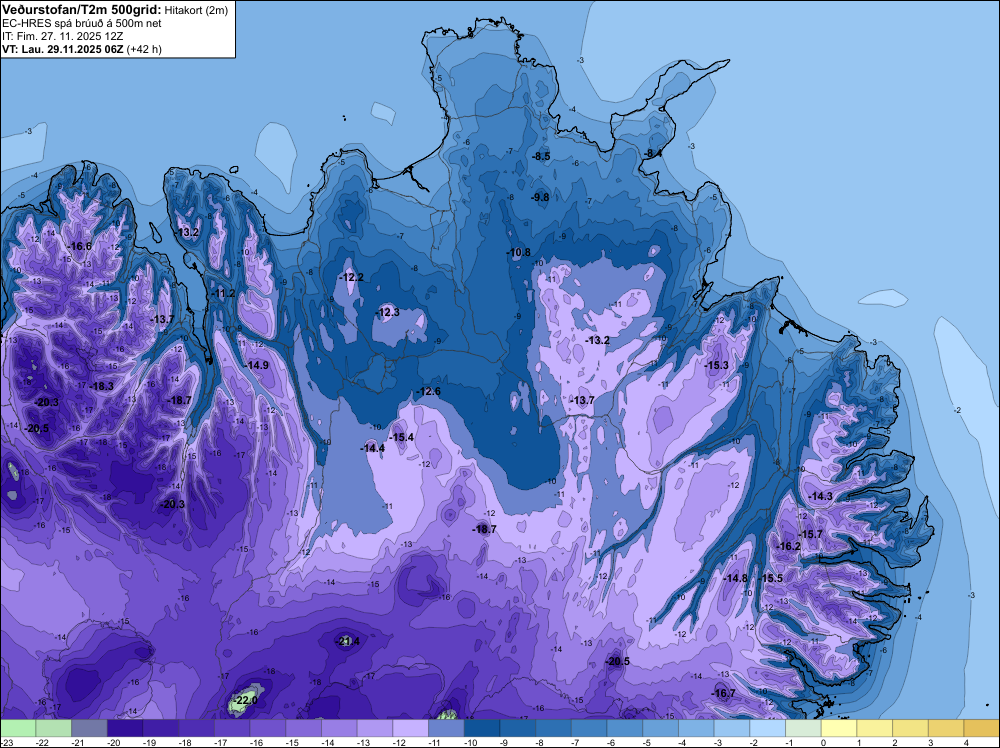
Task: Click the -12.6 temperature value
Action: coord(429,391)
